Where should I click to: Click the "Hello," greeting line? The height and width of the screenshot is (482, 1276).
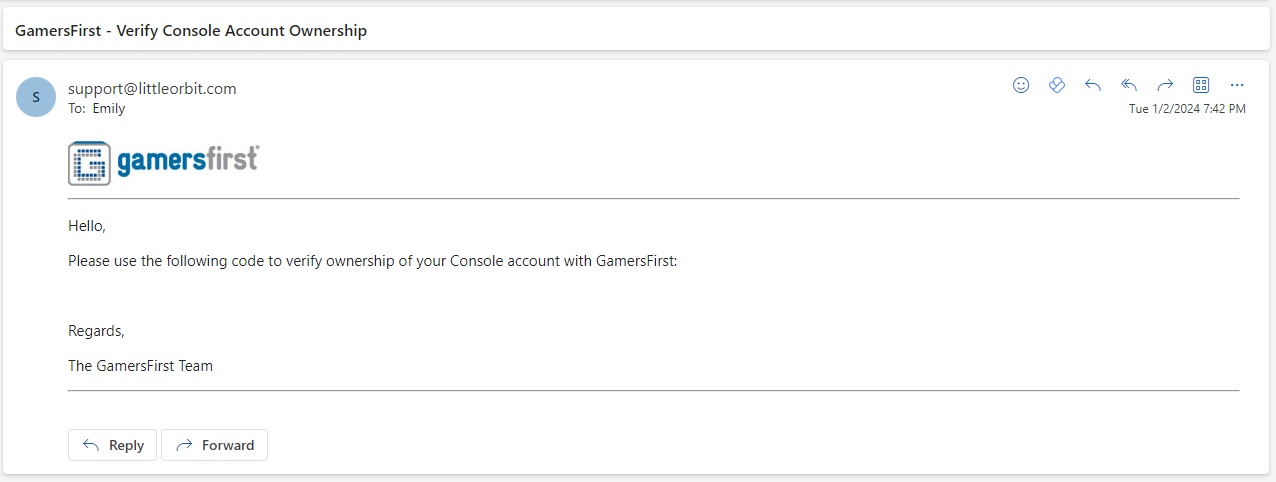[87, 226]
